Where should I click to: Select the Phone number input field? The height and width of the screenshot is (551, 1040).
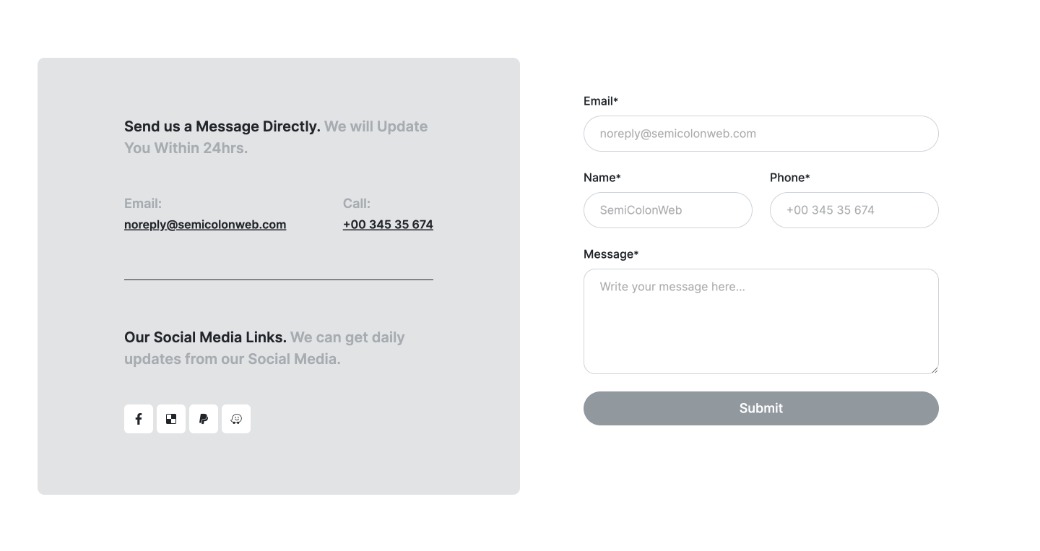tap(854, 210)
